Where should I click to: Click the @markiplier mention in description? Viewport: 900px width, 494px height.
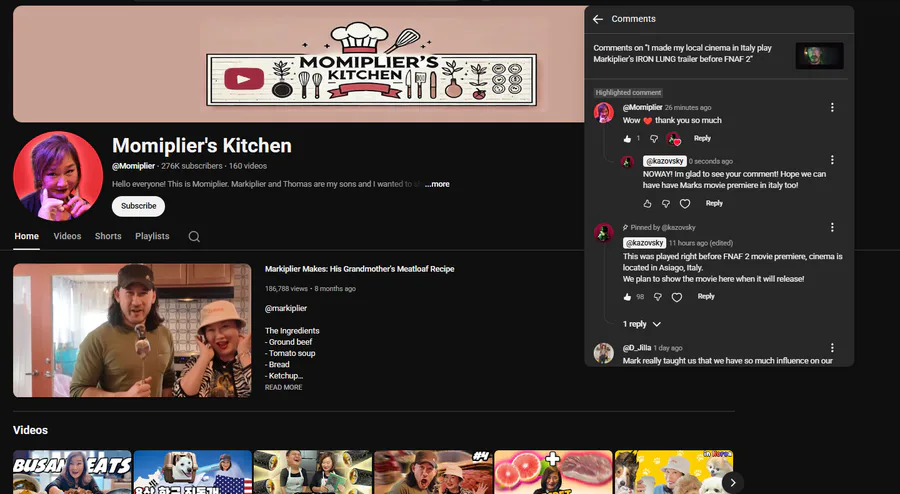pyautogui.click(x=286, y=309)
